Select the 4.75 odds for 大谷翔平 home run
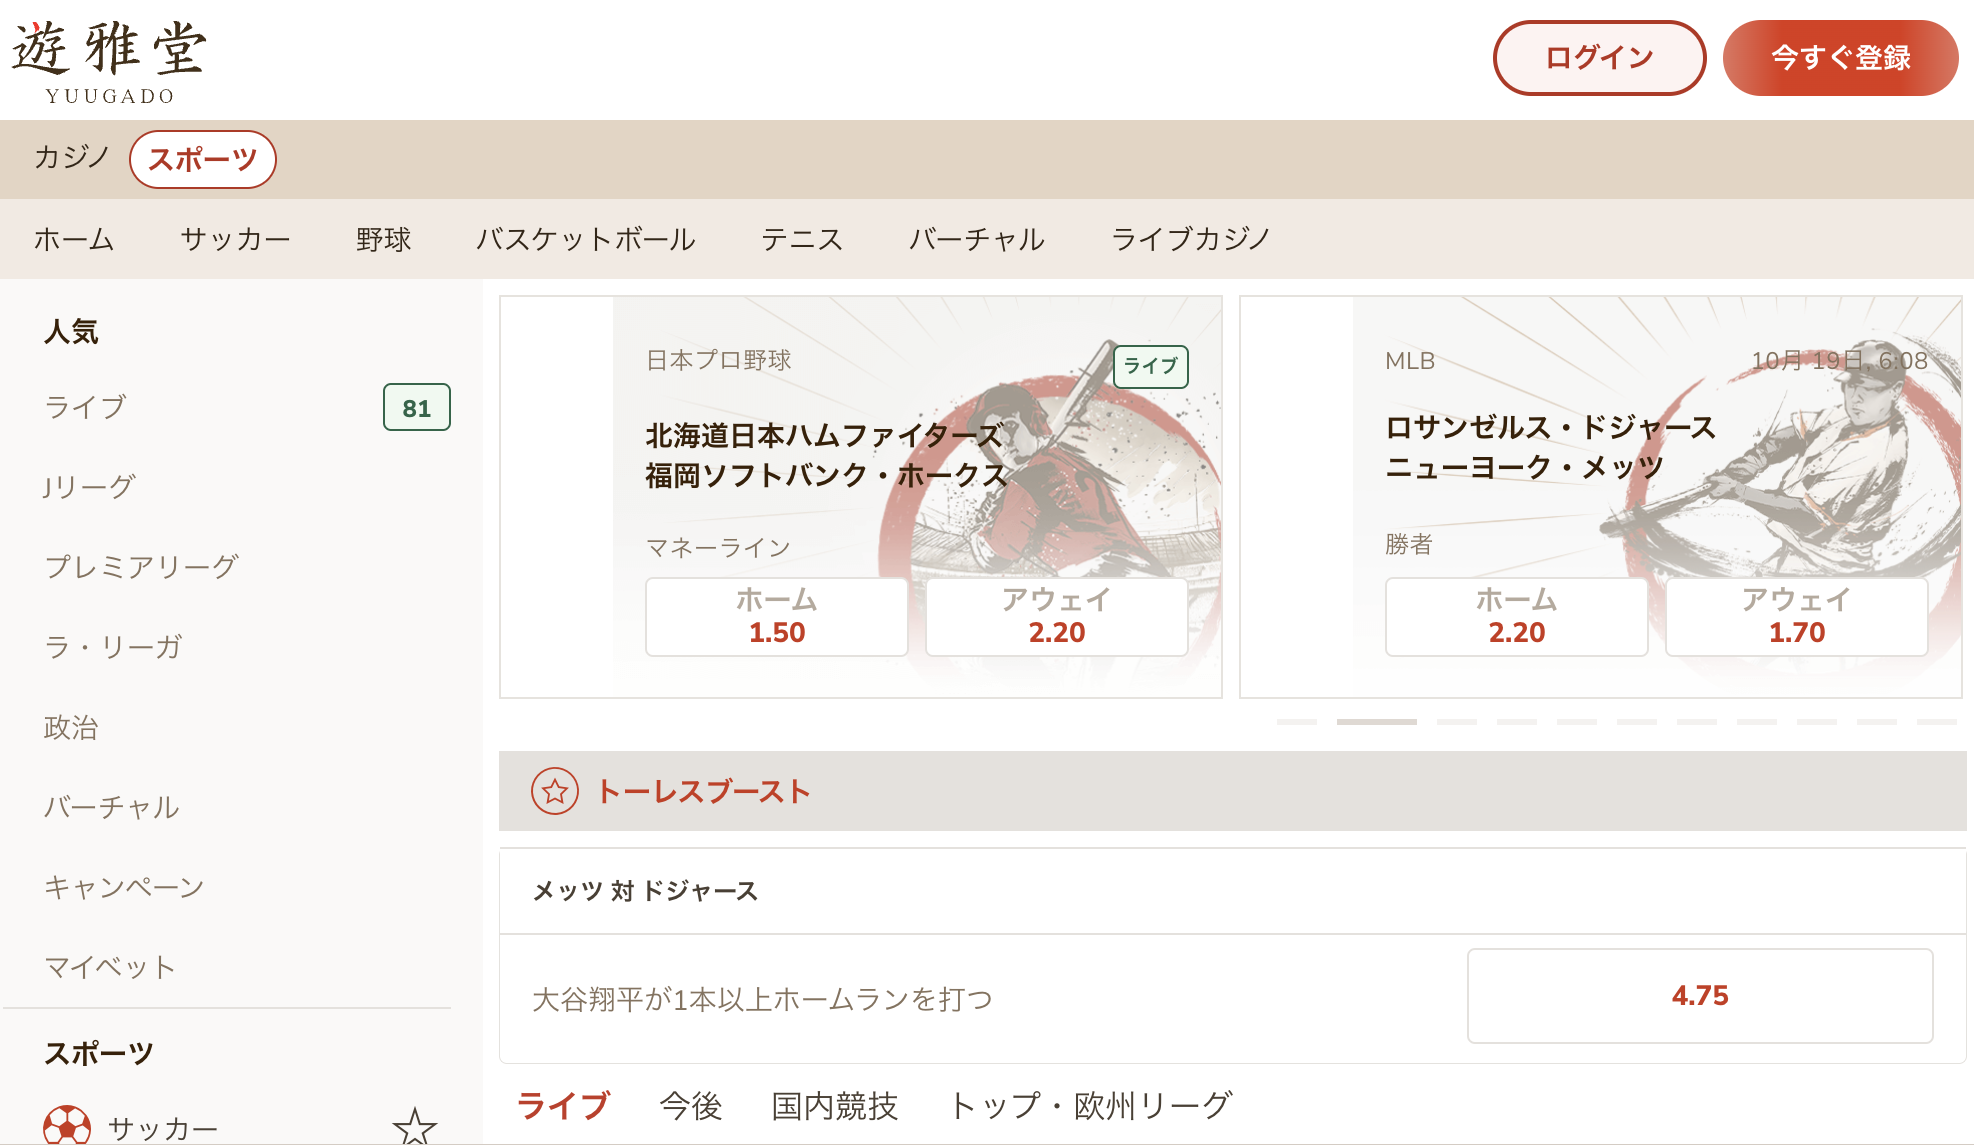This screenshot has width=1974, height=1145. point(1700,996)
